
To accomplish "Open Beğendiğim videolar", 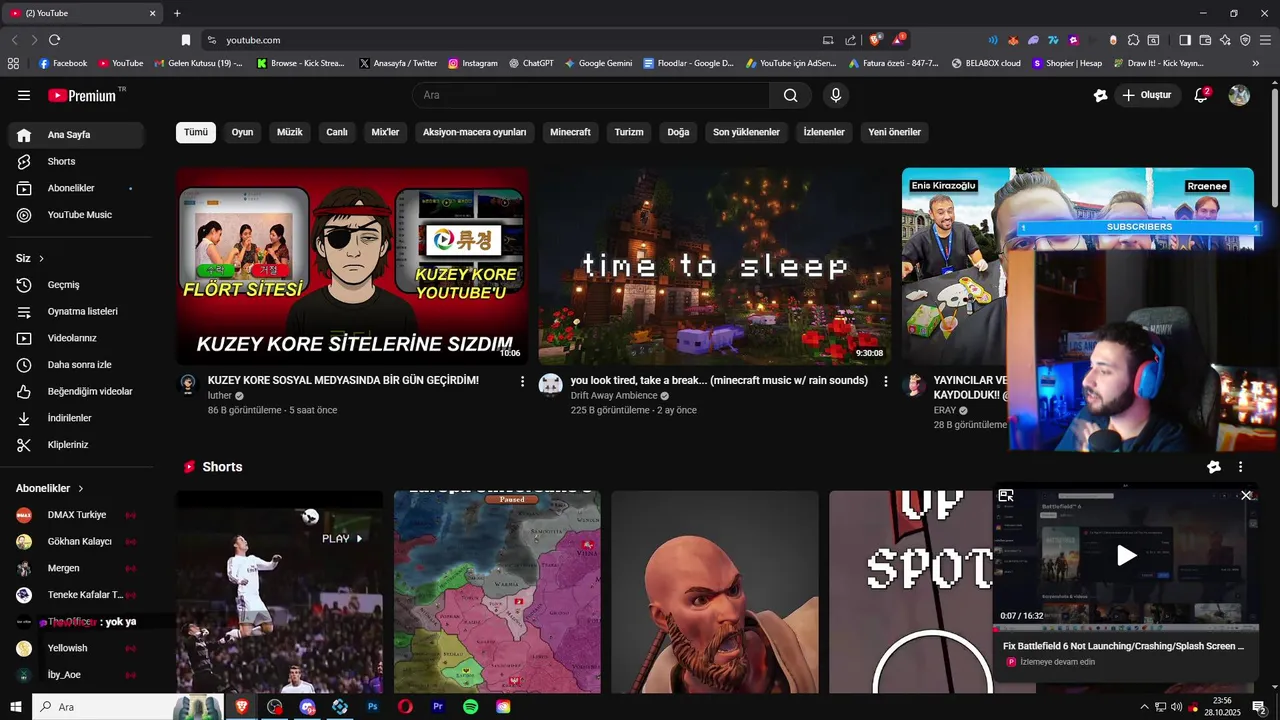I will [76, 391].
